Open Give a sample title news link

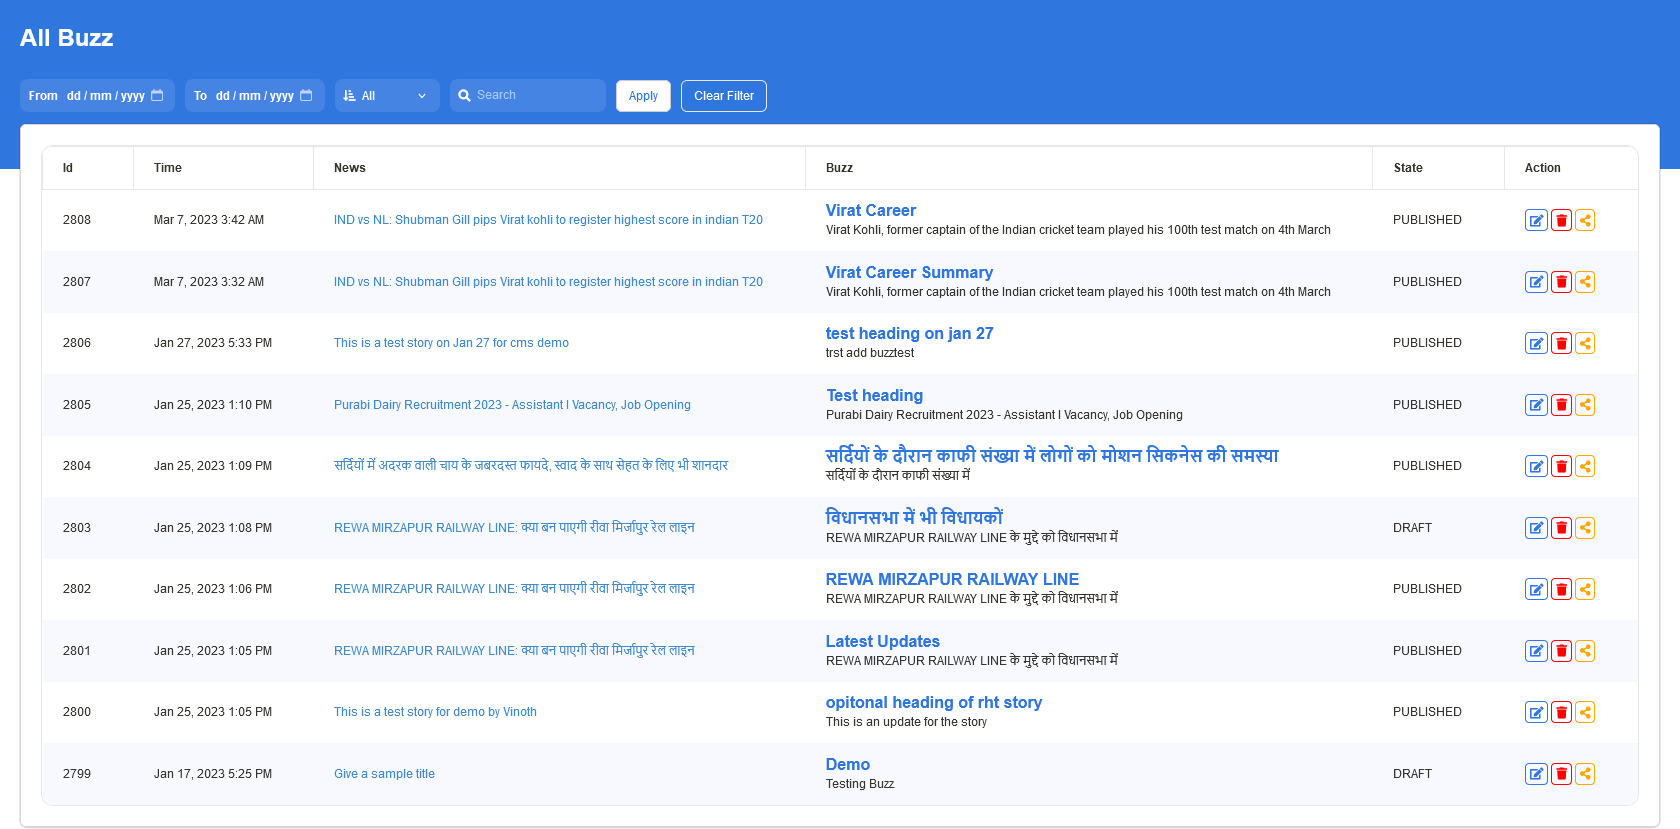click(x=384, y=774)
